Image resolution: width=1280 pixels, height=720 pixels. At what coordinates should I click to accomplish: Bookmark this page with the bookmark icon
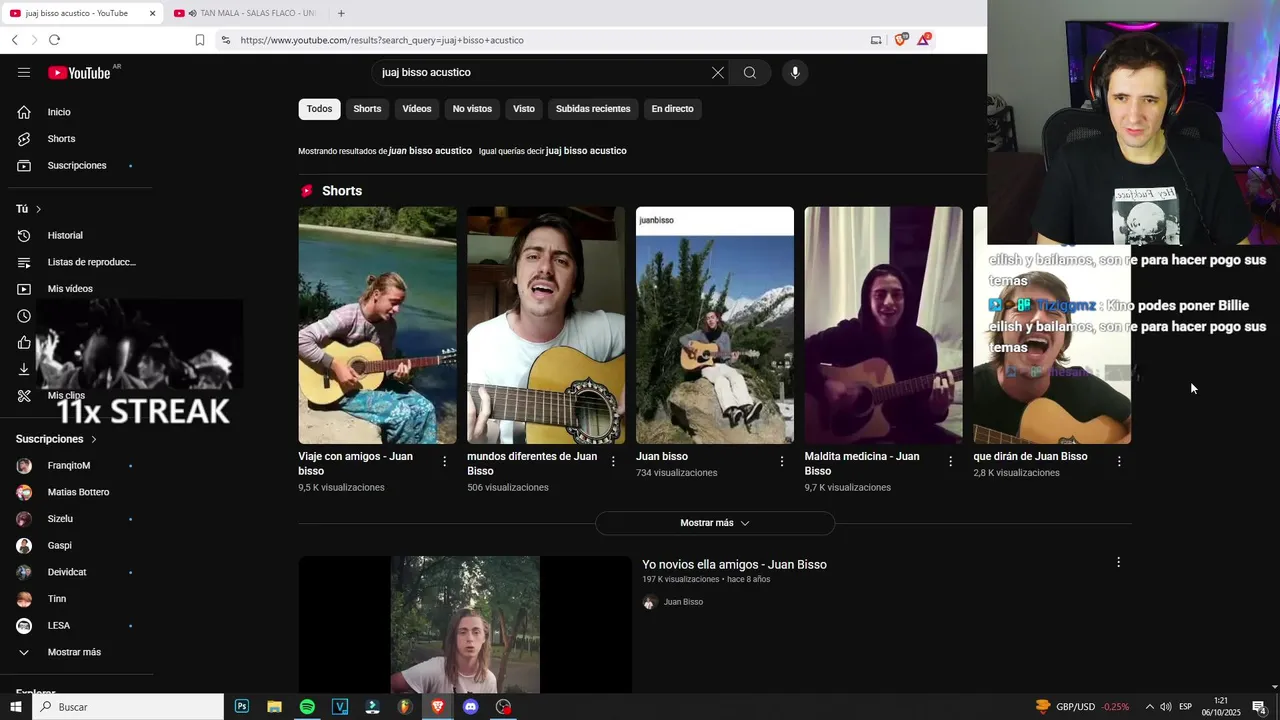(200, 40)
